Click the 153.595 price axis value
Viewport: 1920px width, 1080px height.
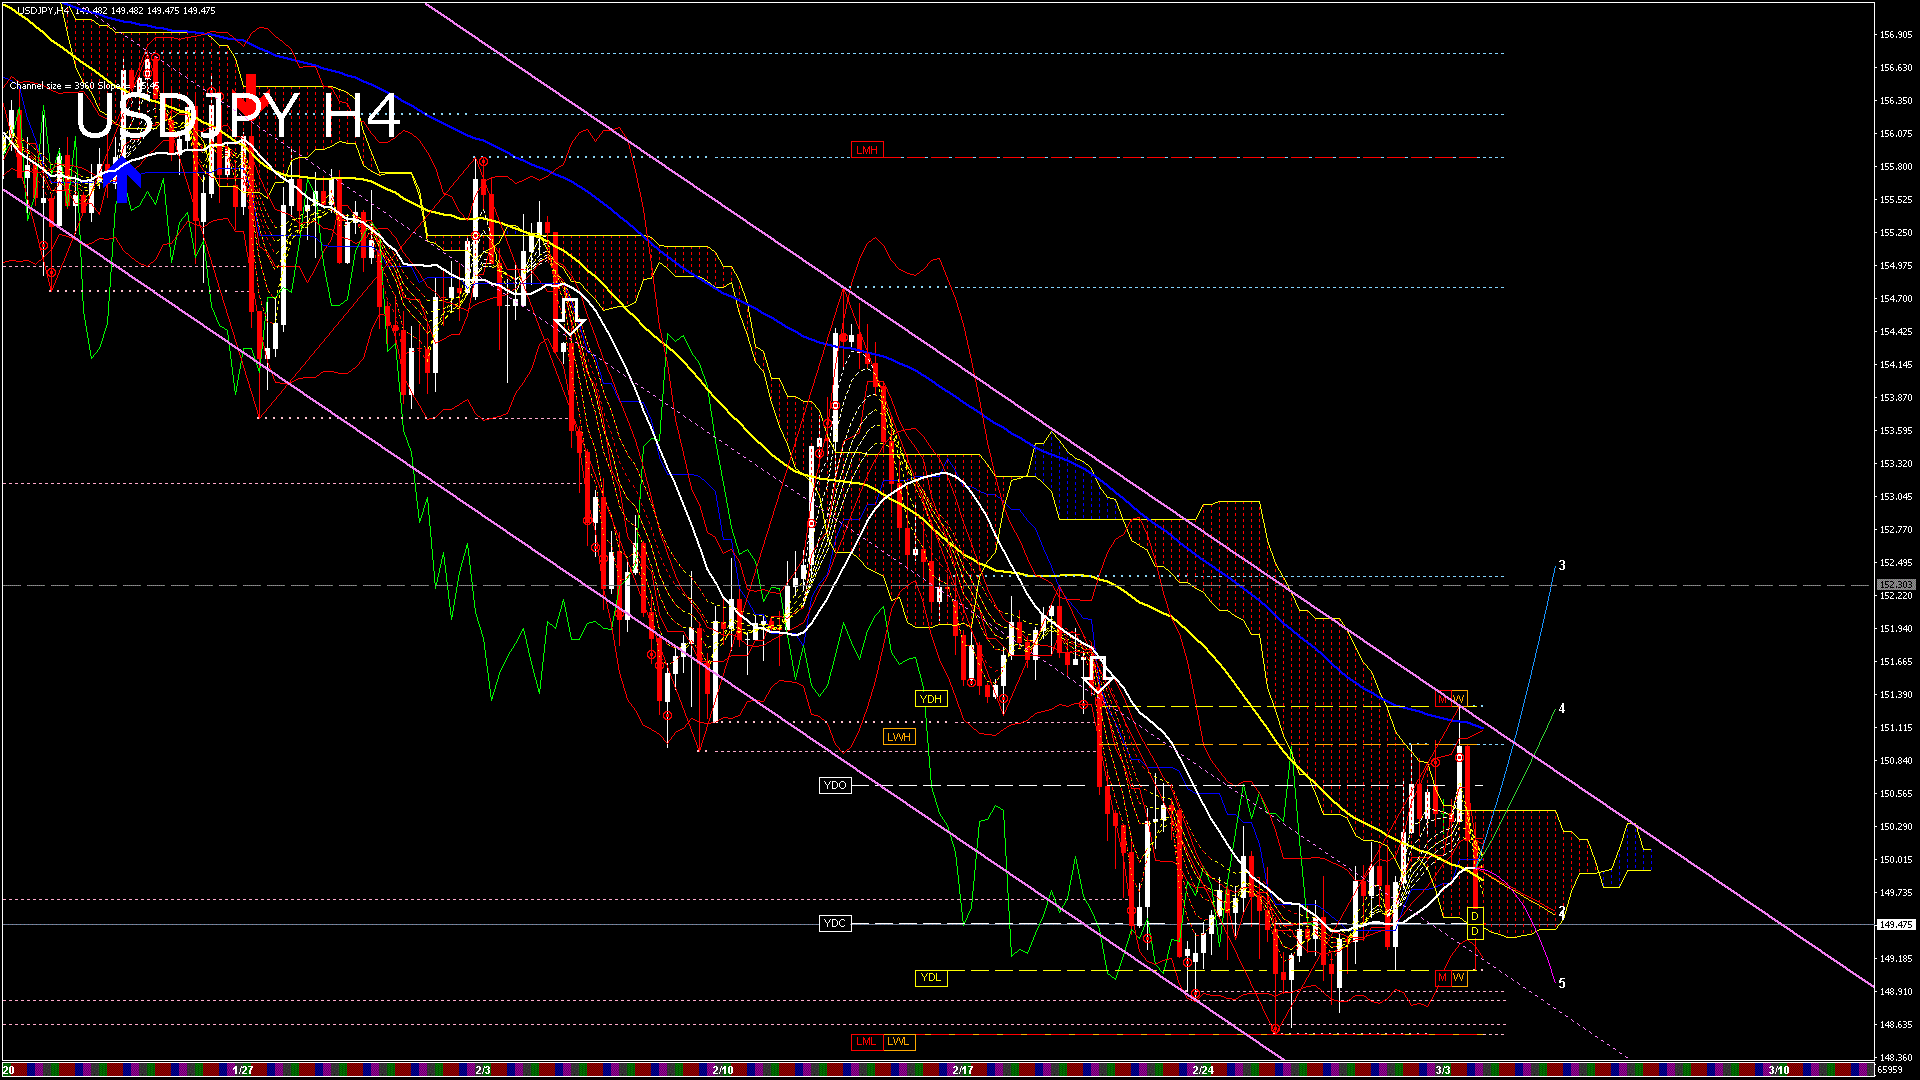point(1896,431)
